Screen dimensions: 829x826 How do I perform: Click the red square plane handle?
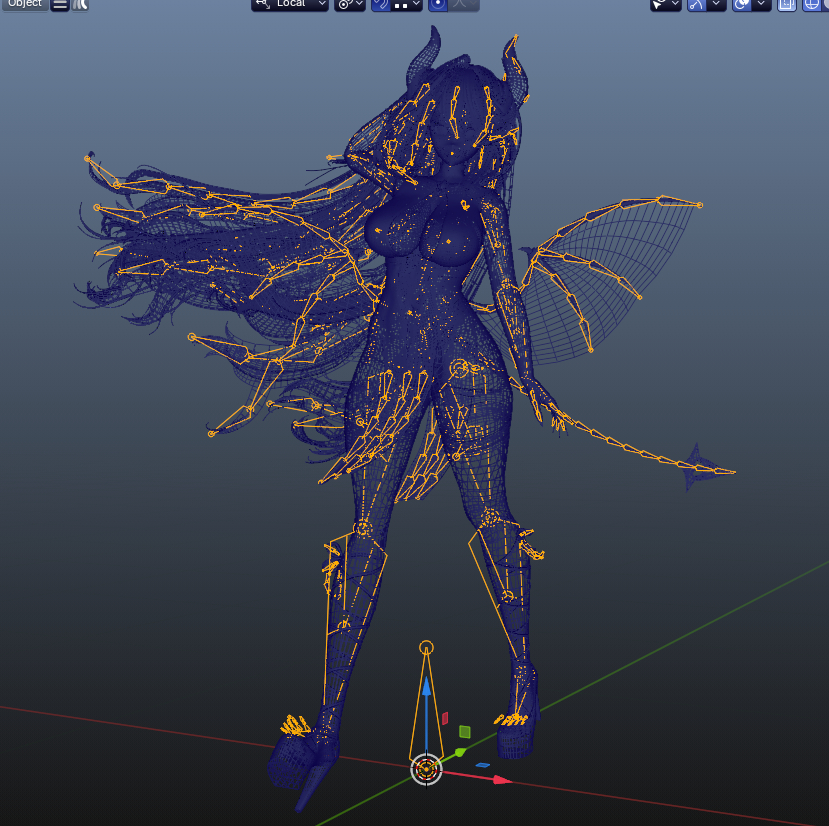[x=445, y=718]
